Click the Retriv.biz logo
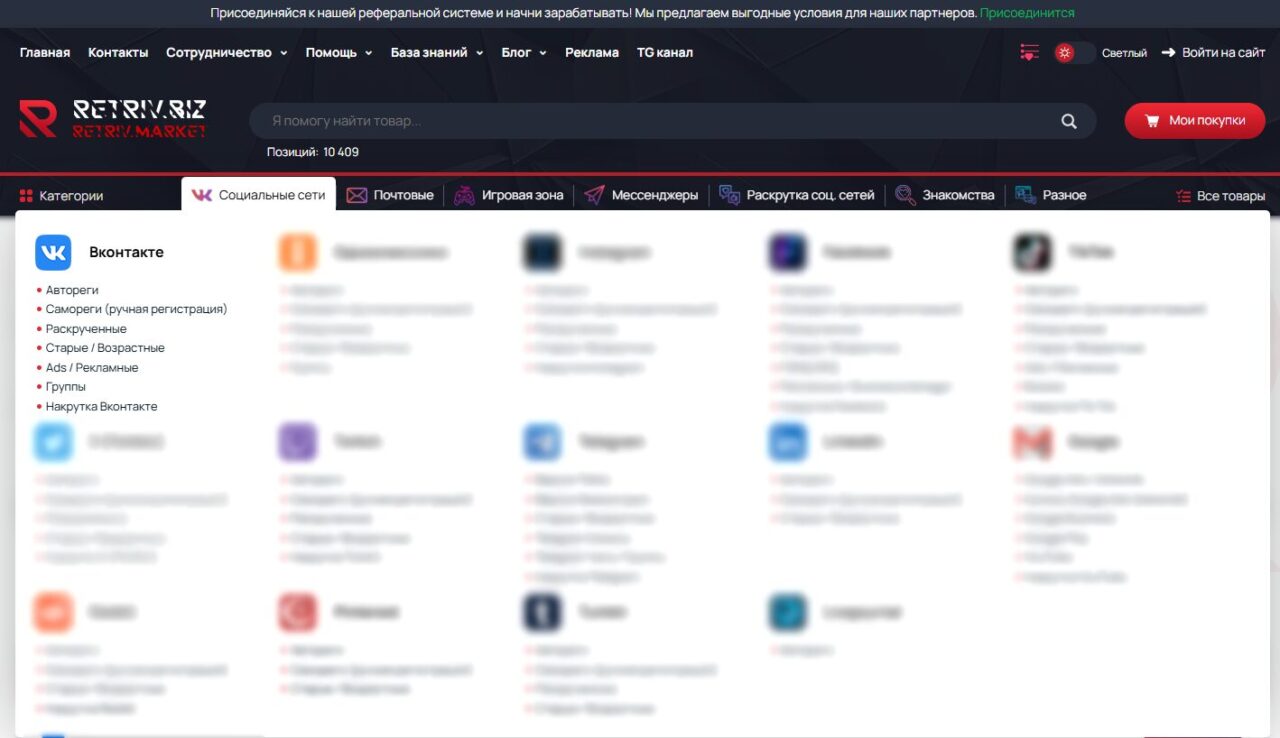 tap(112, 119)
